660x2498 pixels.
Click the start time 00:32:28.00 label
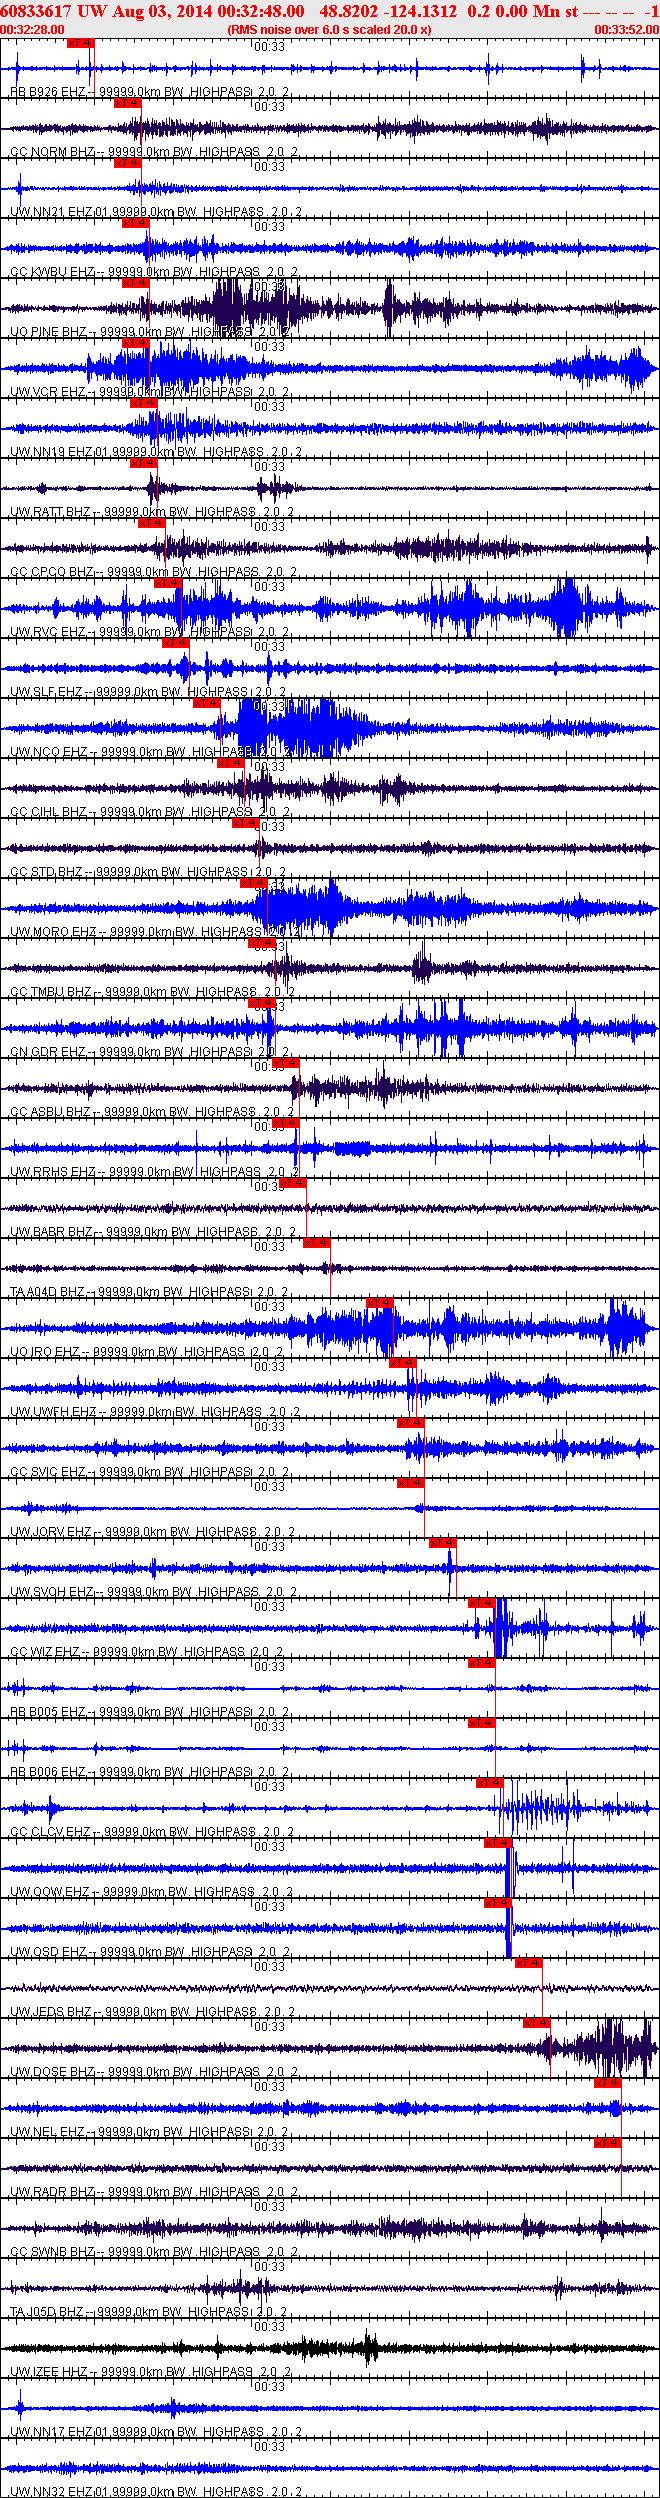[32, 30]
